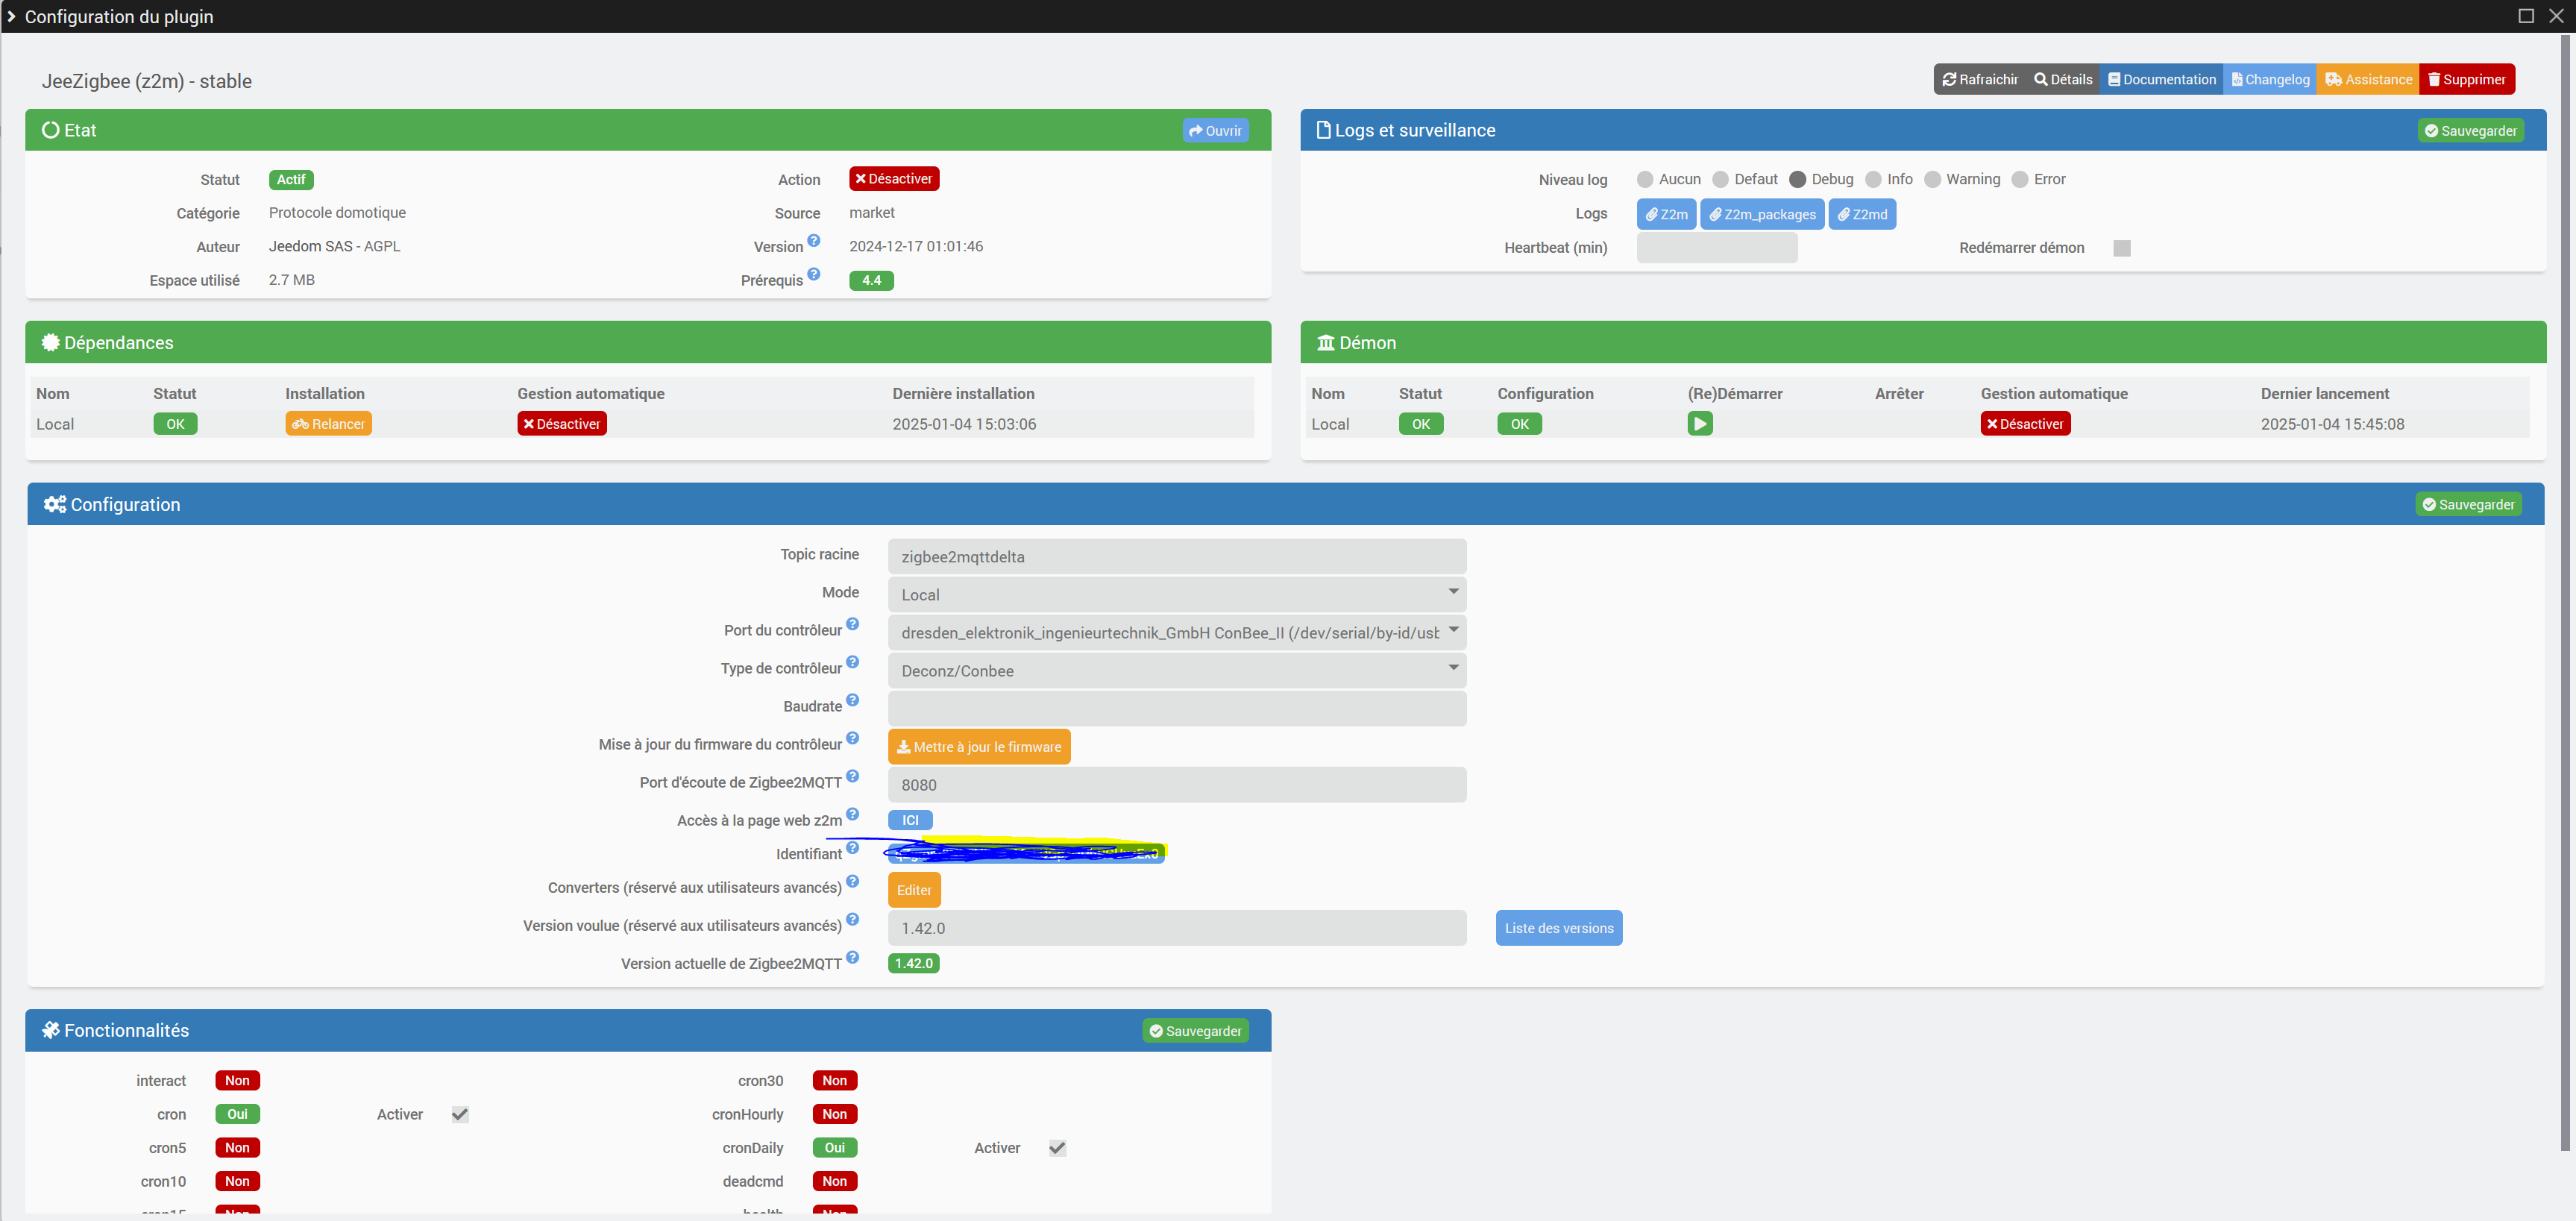
Task: View the Changelog
Action: pyautogui.click(x=2270, y=80)
